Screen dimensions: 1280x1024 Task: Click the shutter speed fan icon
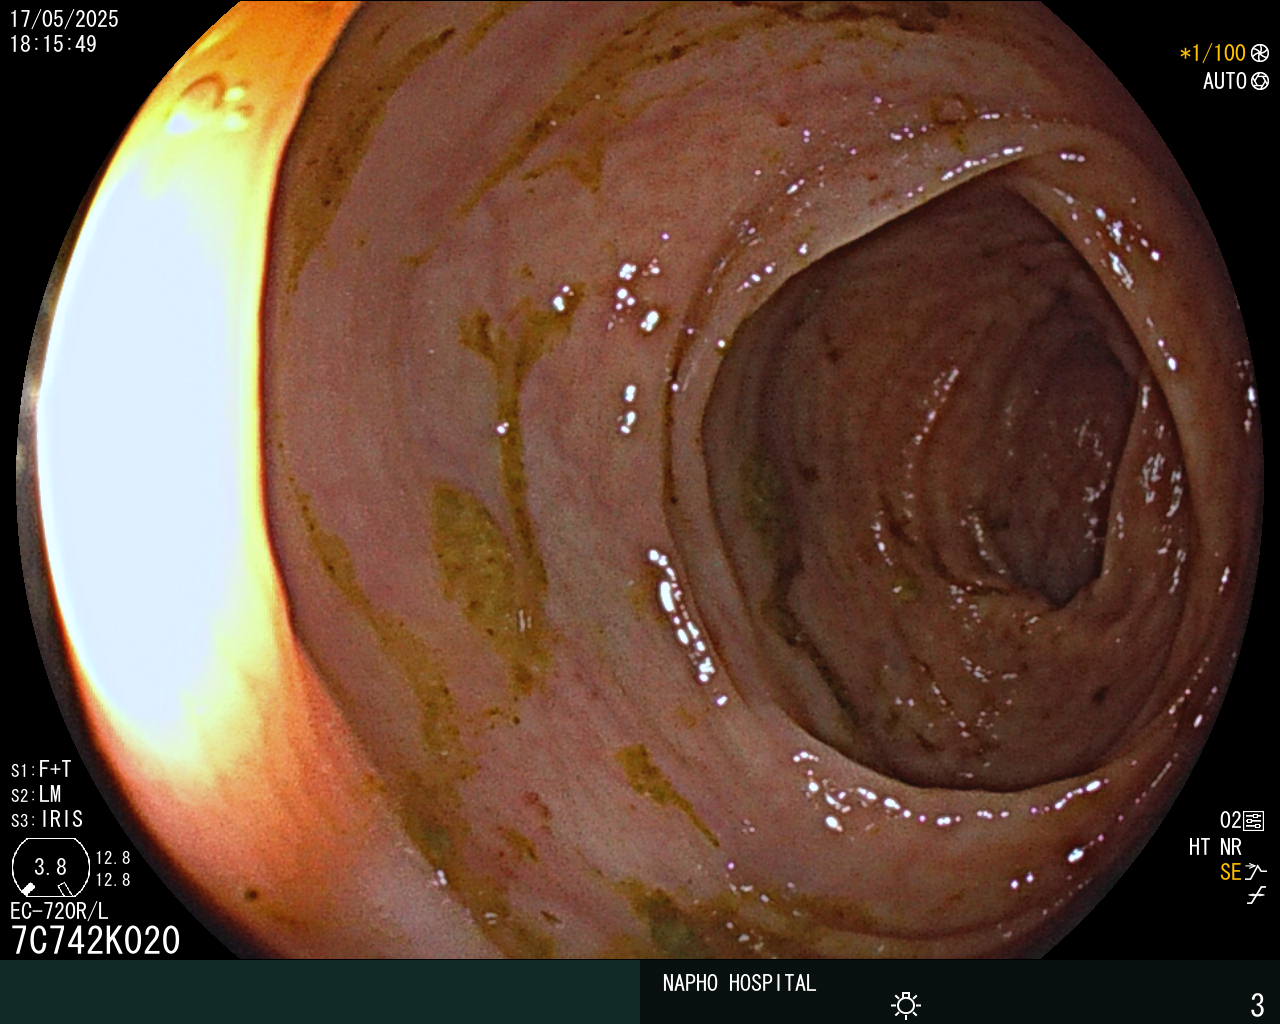click(1260, 53)
